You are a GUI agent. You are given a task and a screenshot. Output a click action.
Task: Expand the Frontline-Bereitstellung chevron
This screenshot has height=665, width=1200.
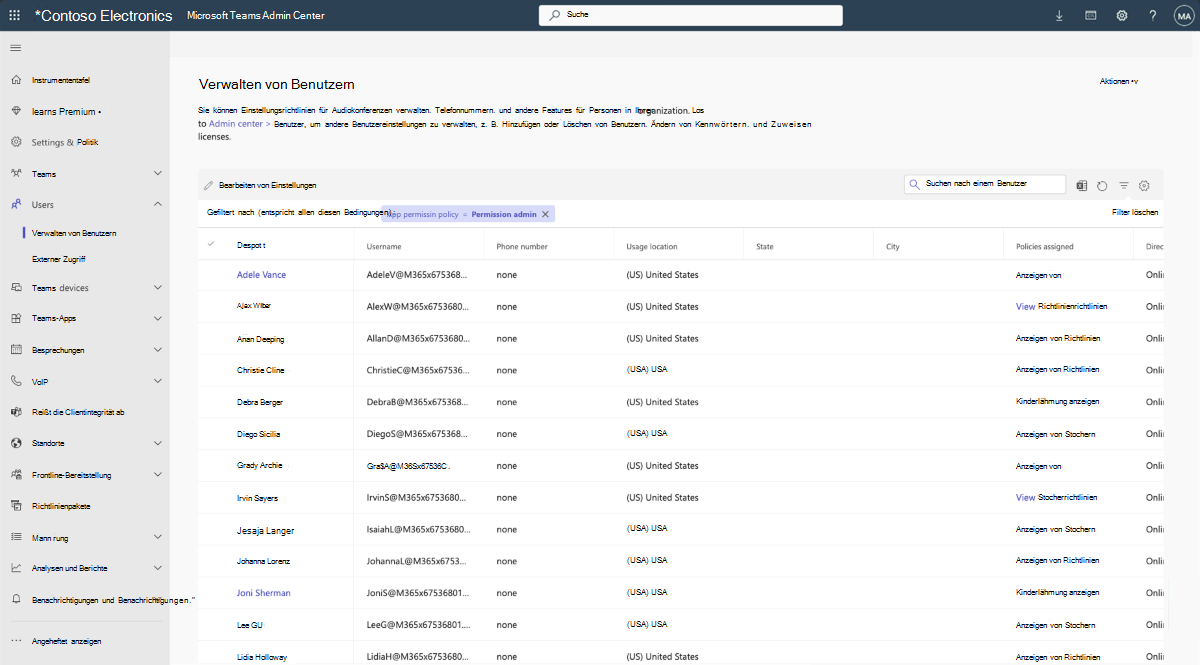158,475
